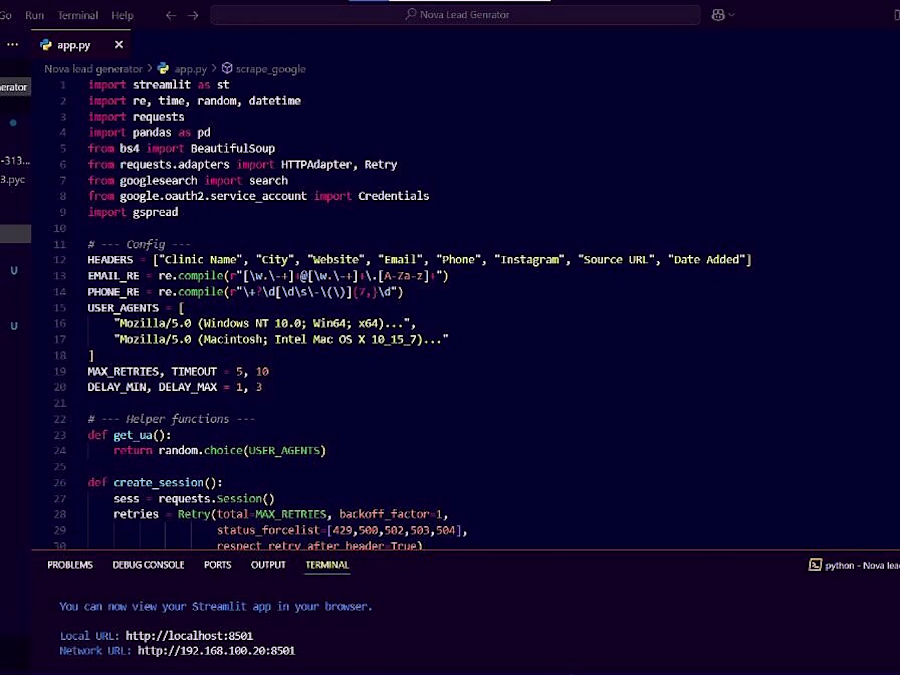Viewport: 900px width, 675px height.
Task: Click the cube symbol icon in breadcrumbs
Action: pyautogui.click(x=227, y=68)
